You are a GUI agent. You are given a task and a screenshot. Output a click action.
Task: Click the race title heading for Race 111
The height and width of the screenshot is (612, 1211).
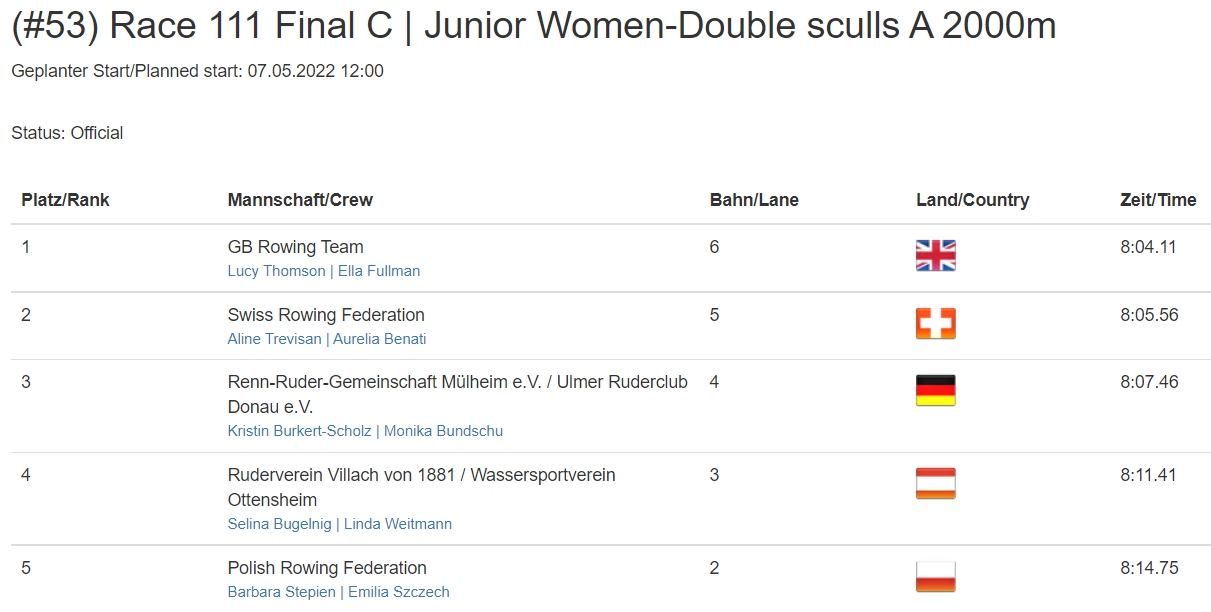(x=534, y=26)
